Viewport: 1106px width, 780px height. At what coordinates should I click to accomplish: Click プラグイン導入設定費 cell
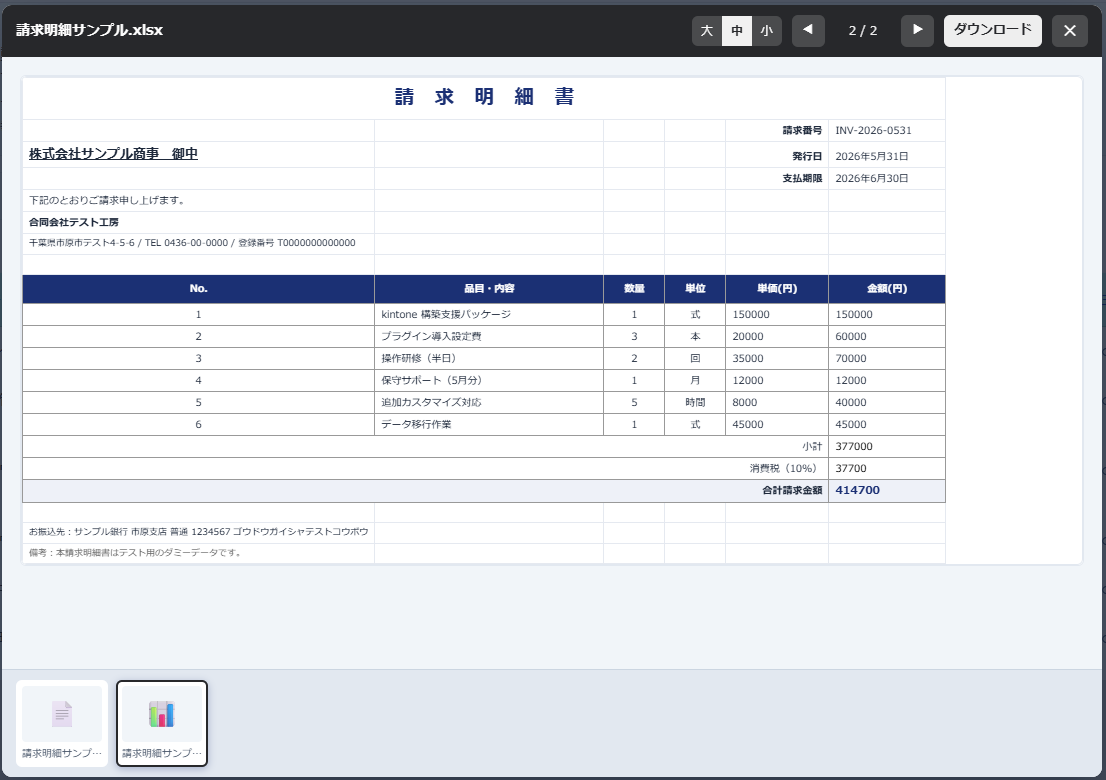489,336
